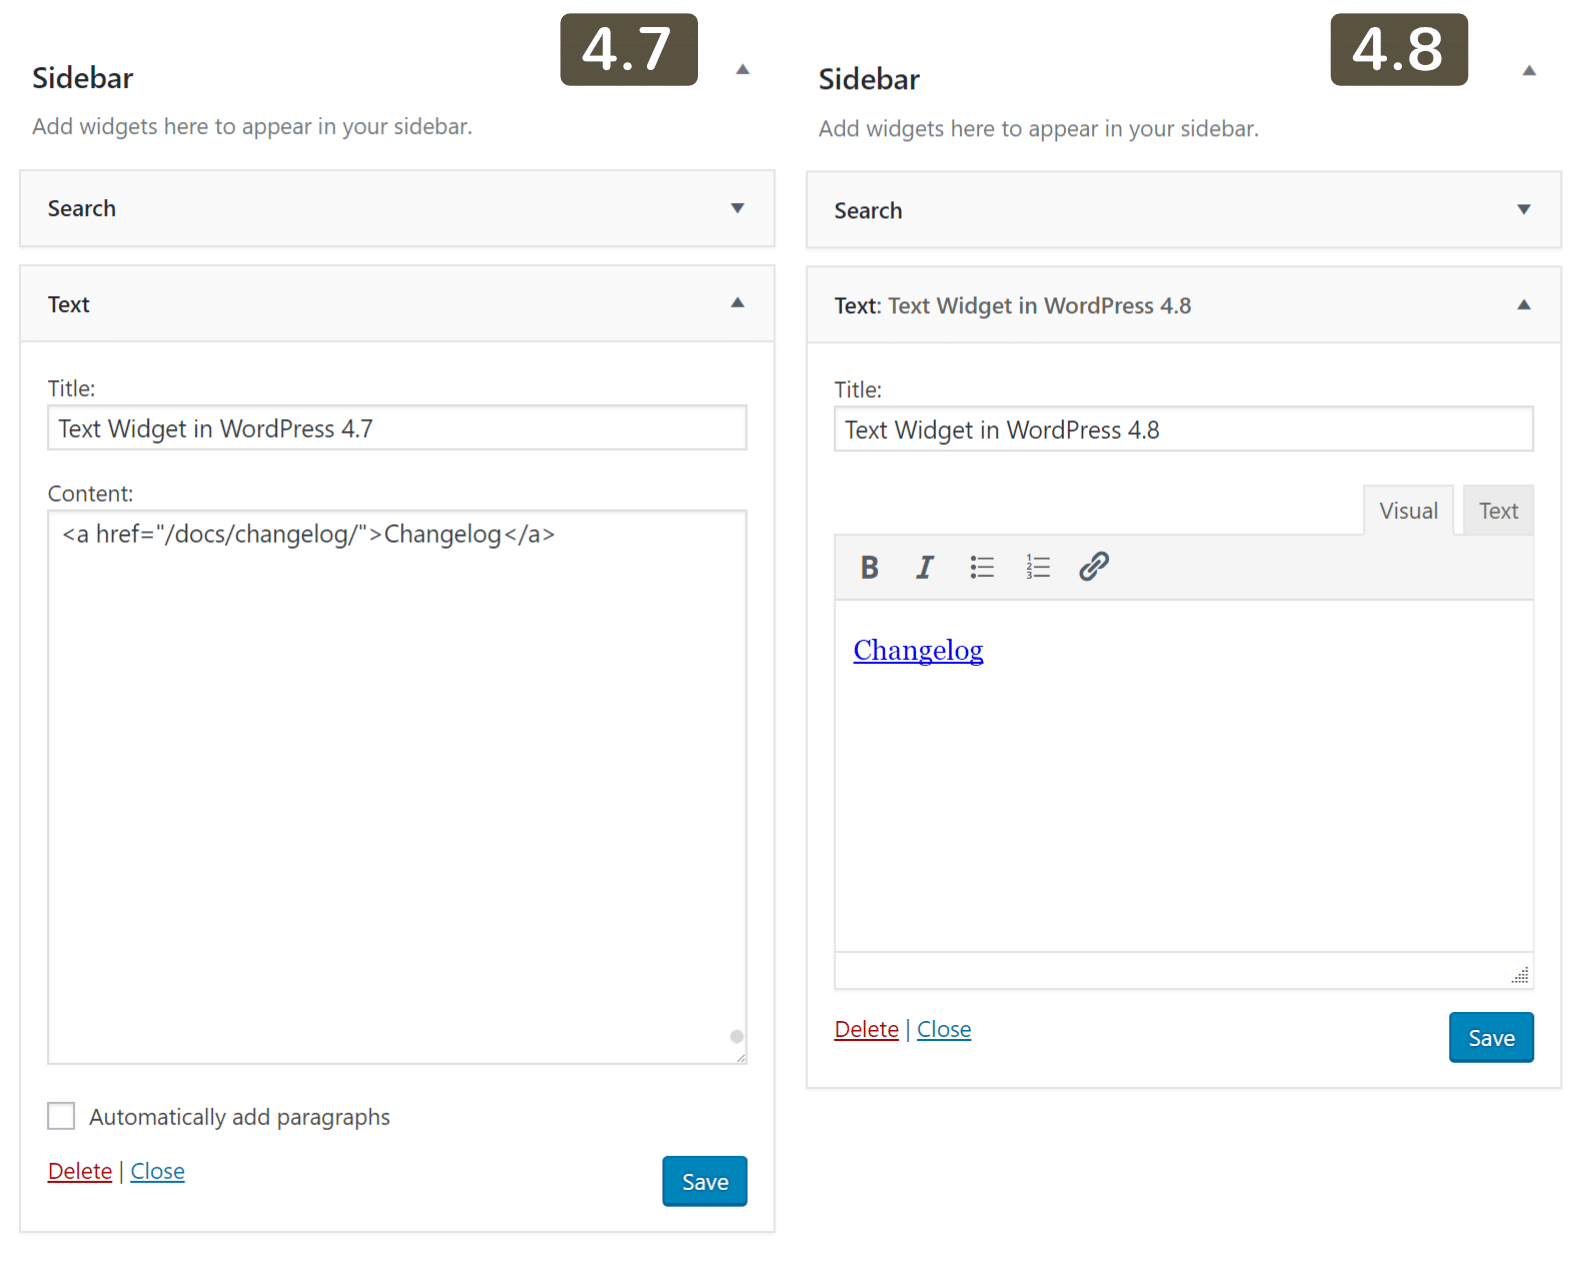
Task: Apply bold formatting in the 4.8 widget editor
Action: point(868,567)
